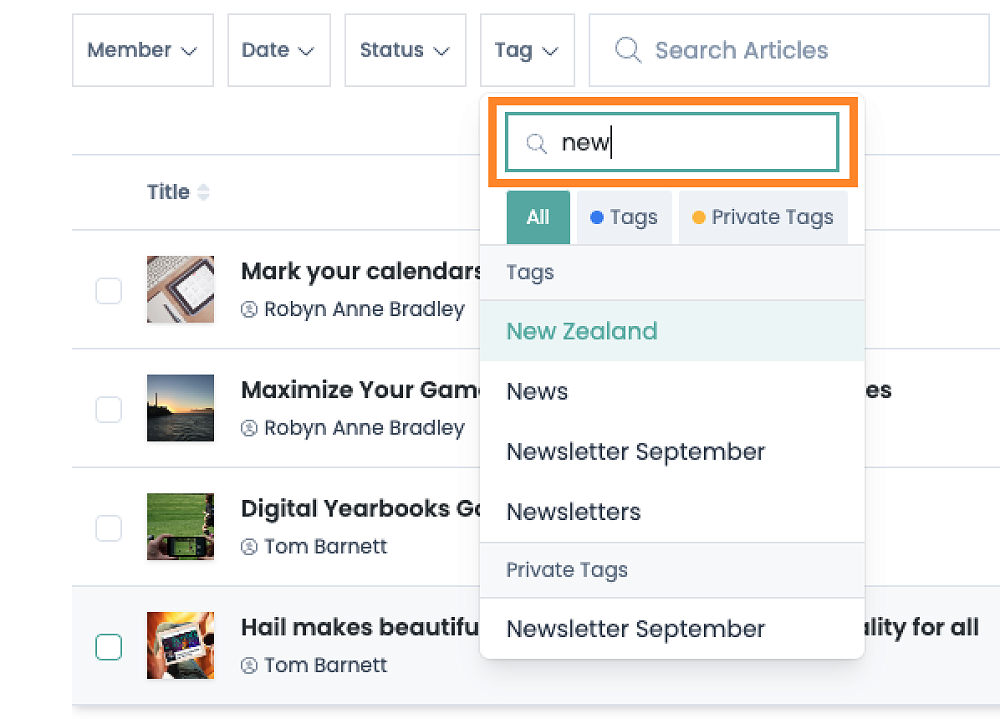
Task: Collapse the Tag filter dropdown
Action: click(x=526, y=50)
